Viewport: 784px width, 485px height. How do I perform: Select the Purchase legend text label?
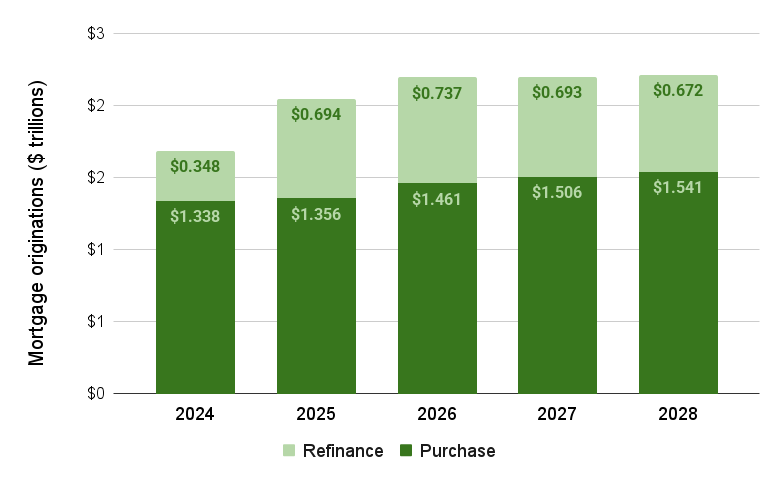pyautogui.click(x=457, y=451)
